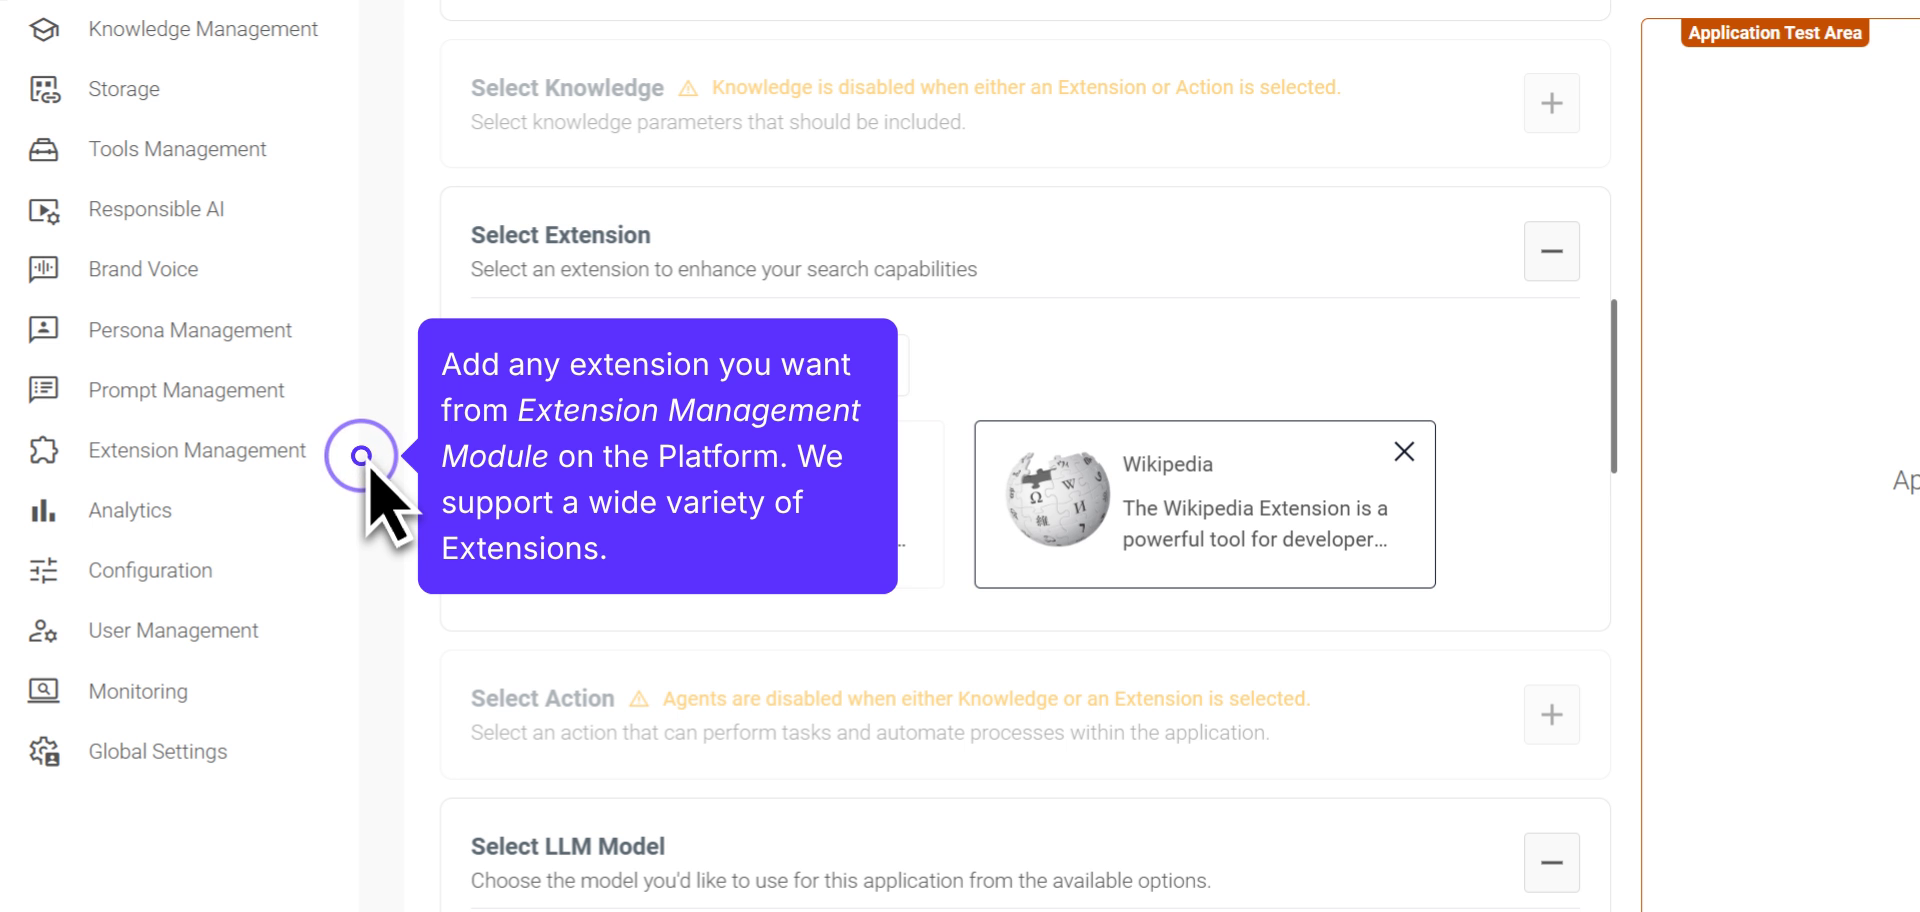Click the Brand Voice waveform icon

[44, 269]
